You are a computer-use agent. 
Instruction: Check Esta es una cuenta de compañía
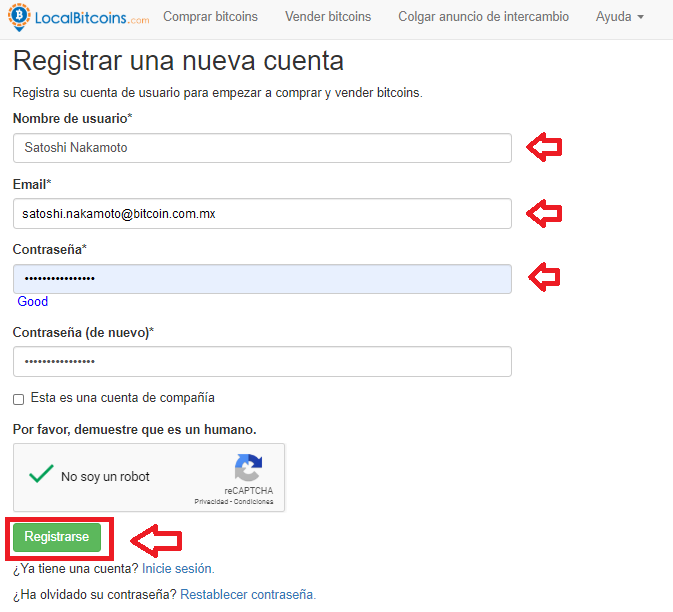tap(18, 399)
